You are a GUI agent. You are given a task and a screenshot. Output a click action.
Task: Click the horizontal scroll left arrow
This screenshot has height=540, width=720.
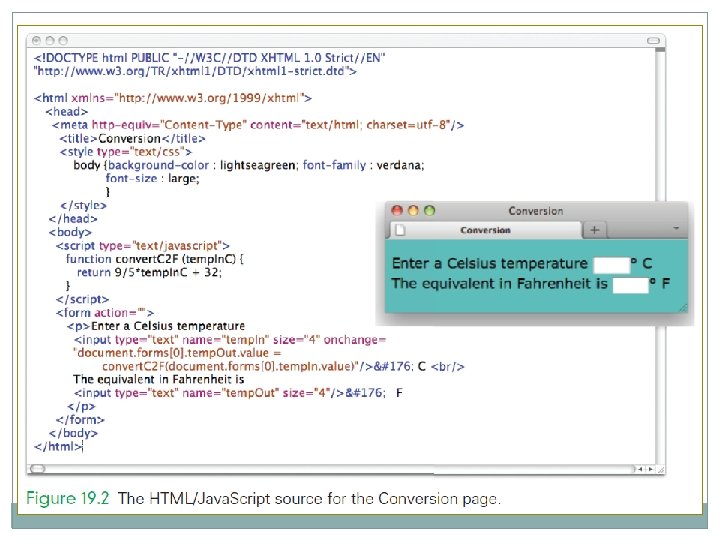click(641, 469)
